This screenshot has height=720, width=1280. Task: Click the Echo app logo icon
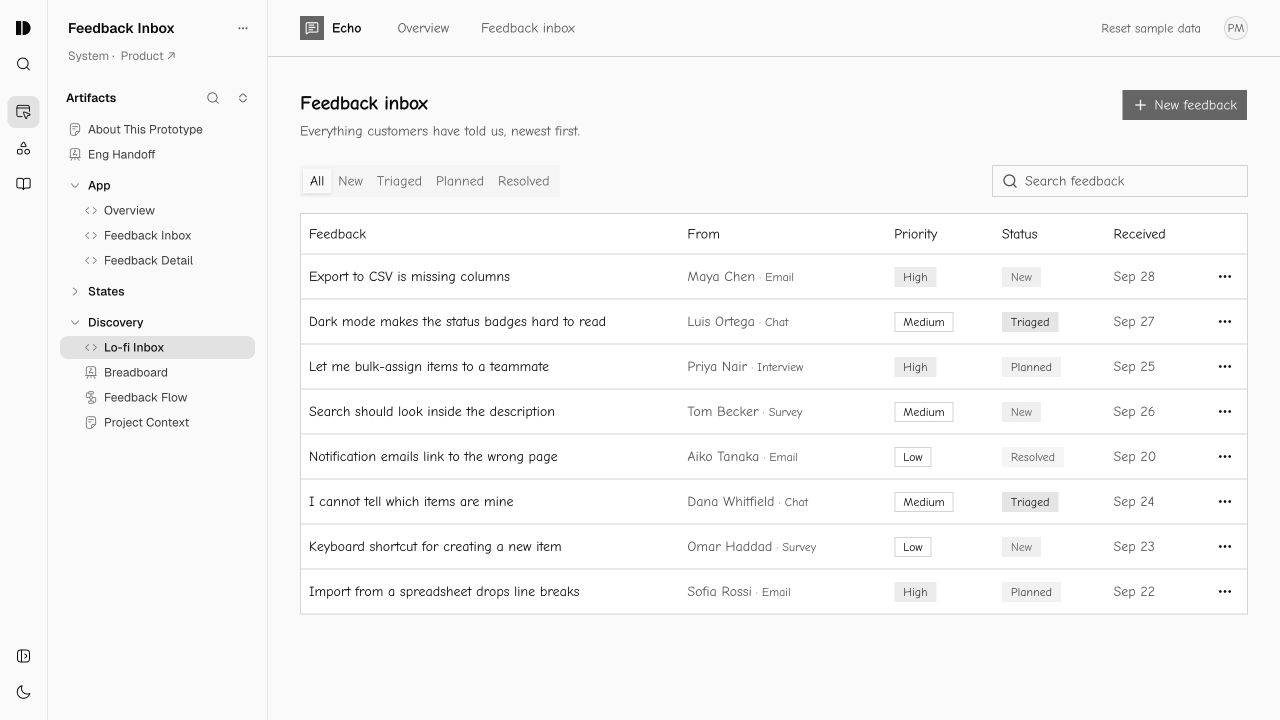click(312, 28)
